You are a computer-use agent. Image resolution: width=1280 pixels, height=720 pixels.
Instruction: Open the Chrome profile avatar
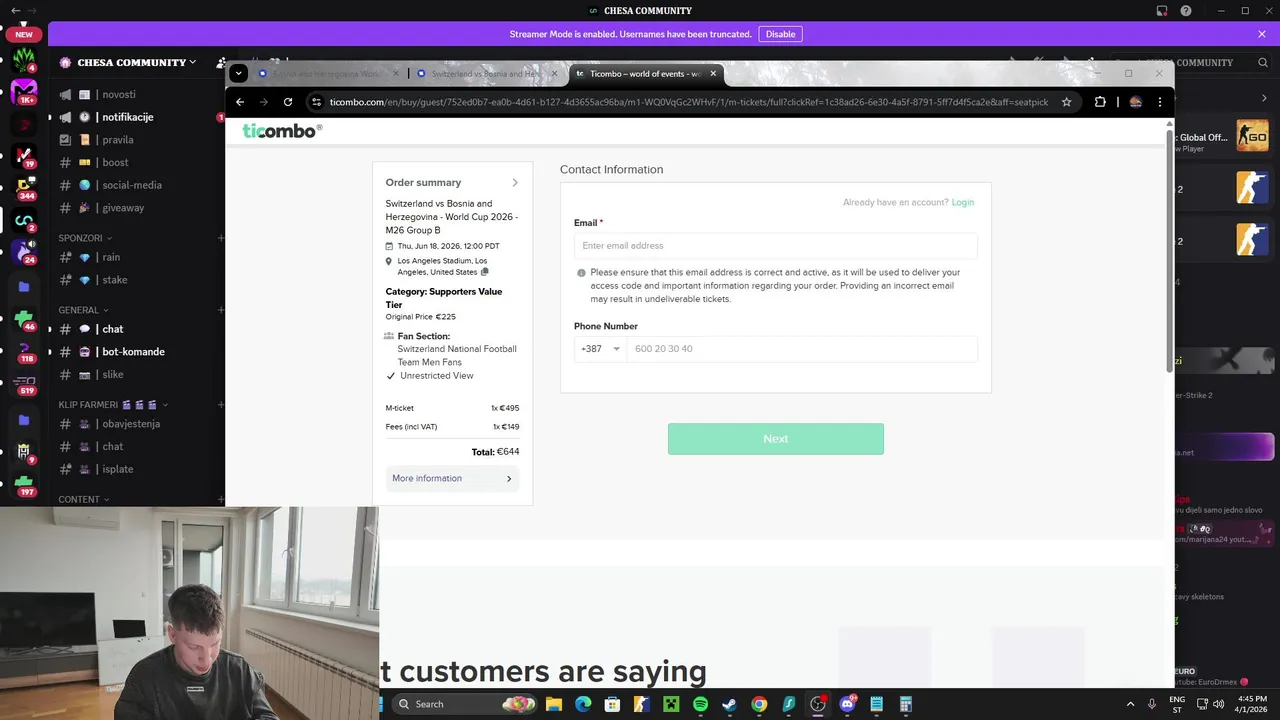[x=1135, y=102]
